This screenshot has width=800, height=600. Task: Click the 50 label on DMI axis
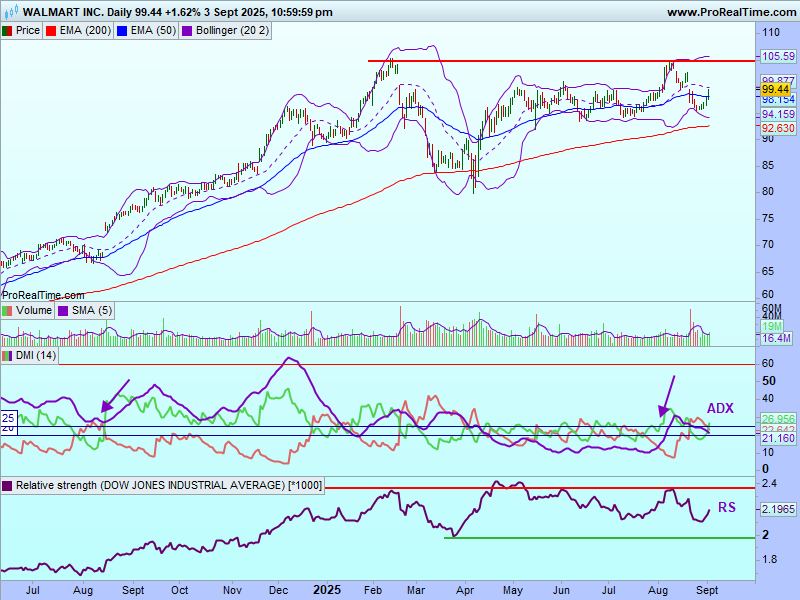[x=768, y=381]
